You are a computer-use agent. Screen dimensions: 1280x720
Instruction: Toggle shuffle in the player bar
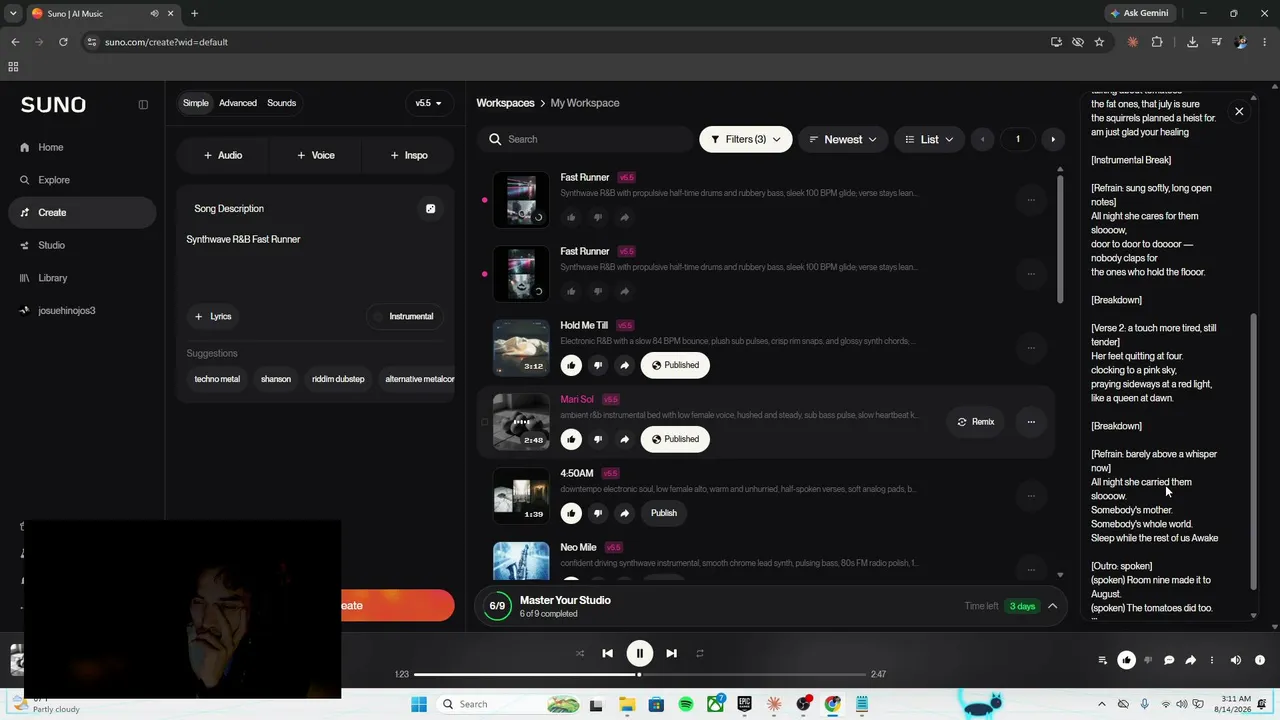[x=579, y=653]
